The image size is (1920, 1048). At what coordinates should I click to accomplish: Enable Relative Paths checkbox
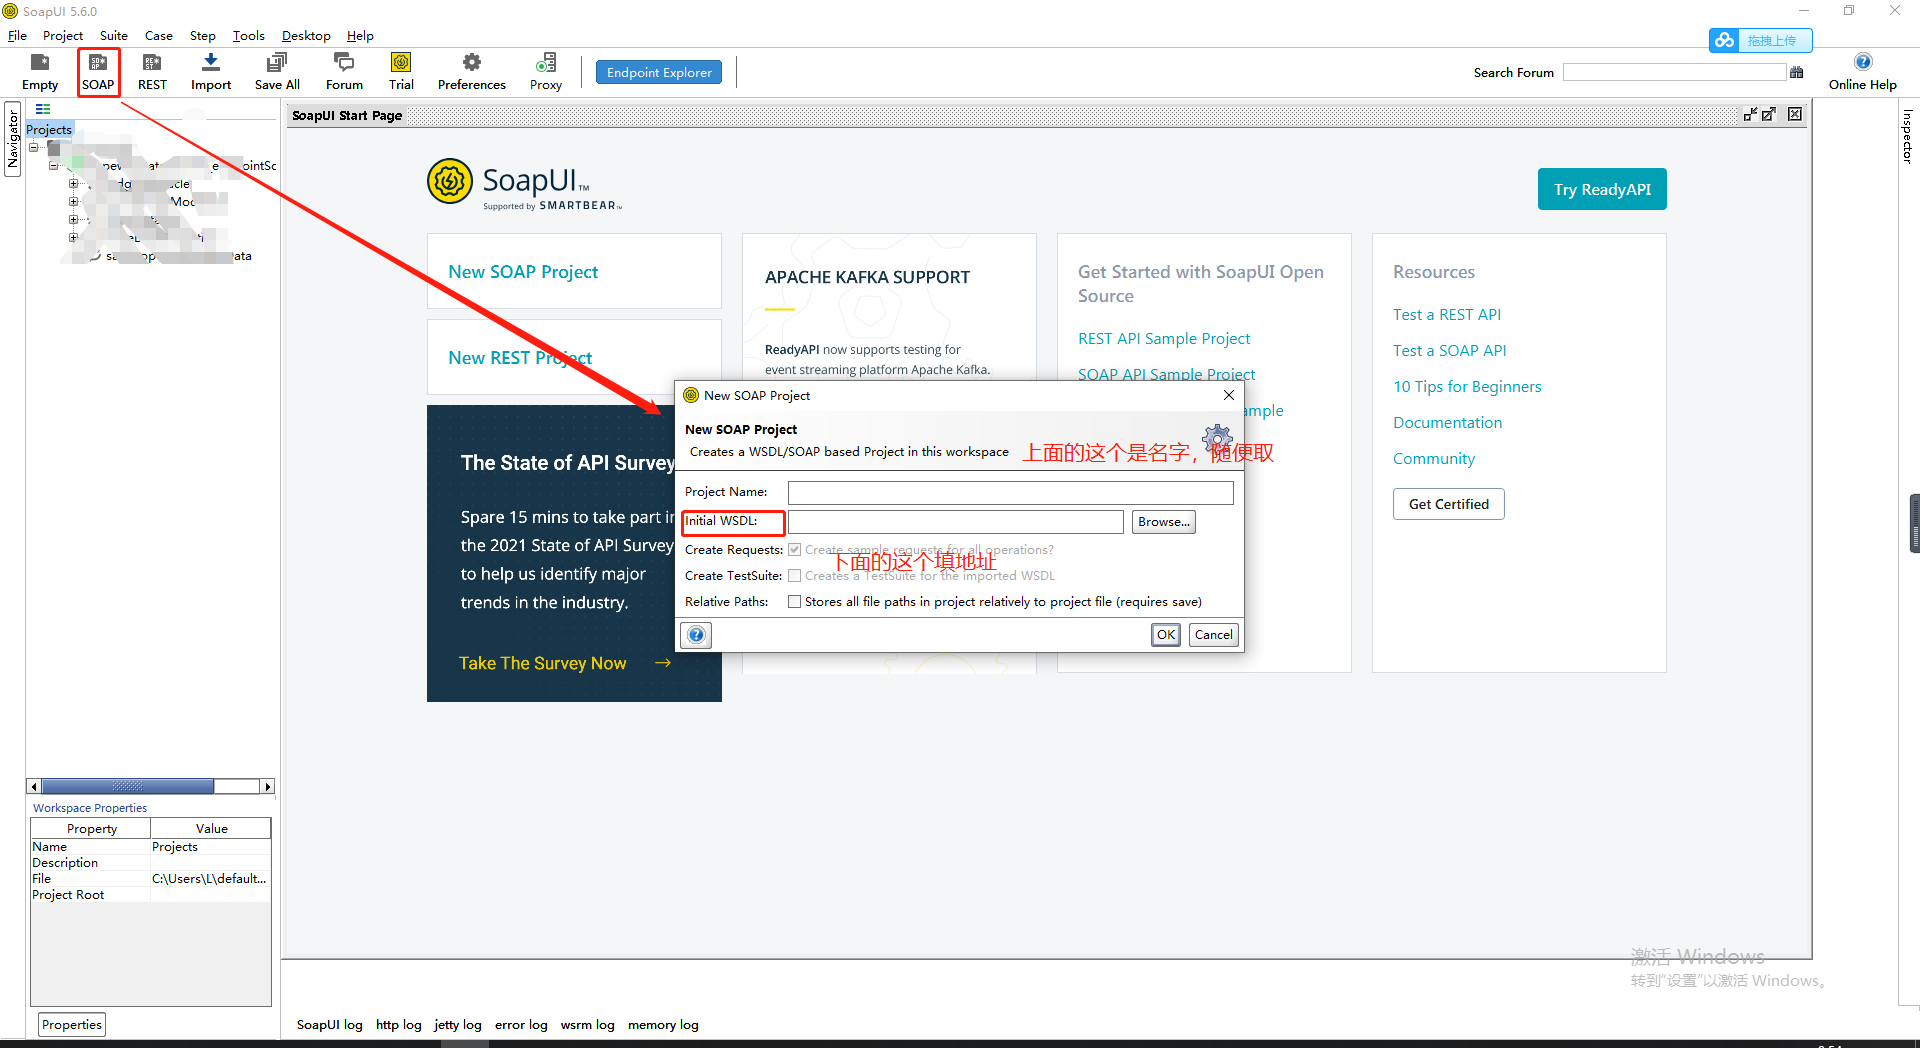794,602
